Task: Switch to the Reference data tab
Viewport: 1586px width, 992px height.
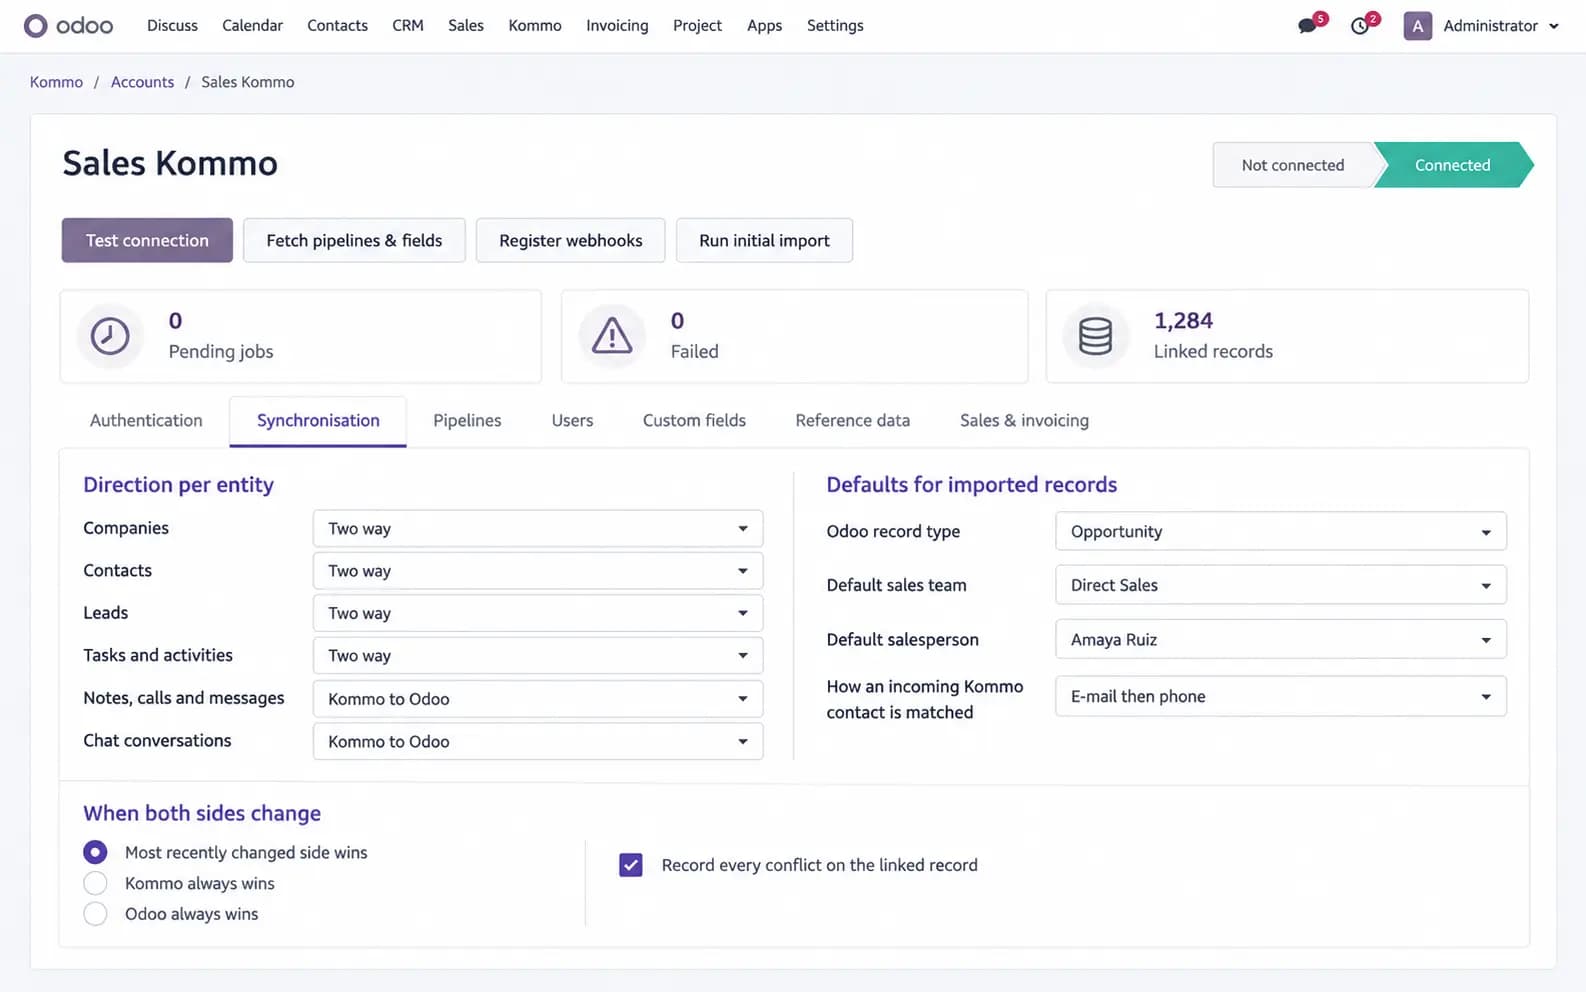Action: (x=853, y=420)
